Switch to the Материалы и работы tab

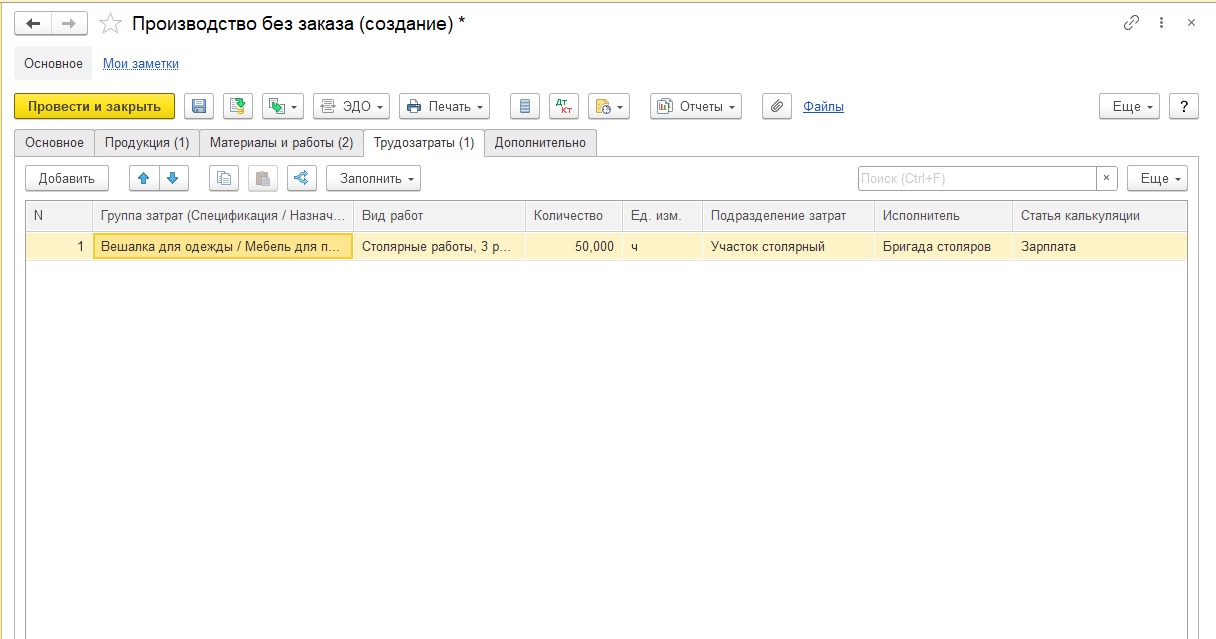[x=281, y=143]
